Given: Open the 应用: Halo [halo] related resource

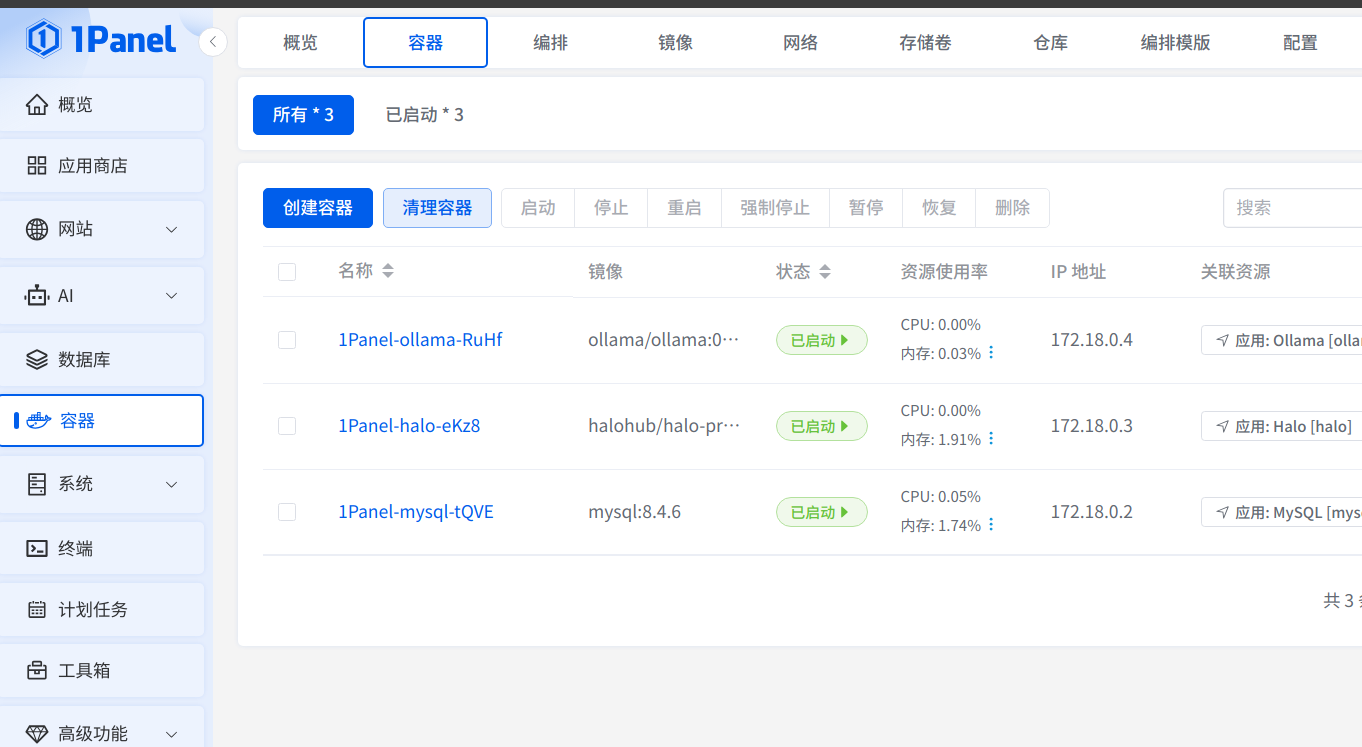Looking at the screenshot, I should coord(1283,426).
